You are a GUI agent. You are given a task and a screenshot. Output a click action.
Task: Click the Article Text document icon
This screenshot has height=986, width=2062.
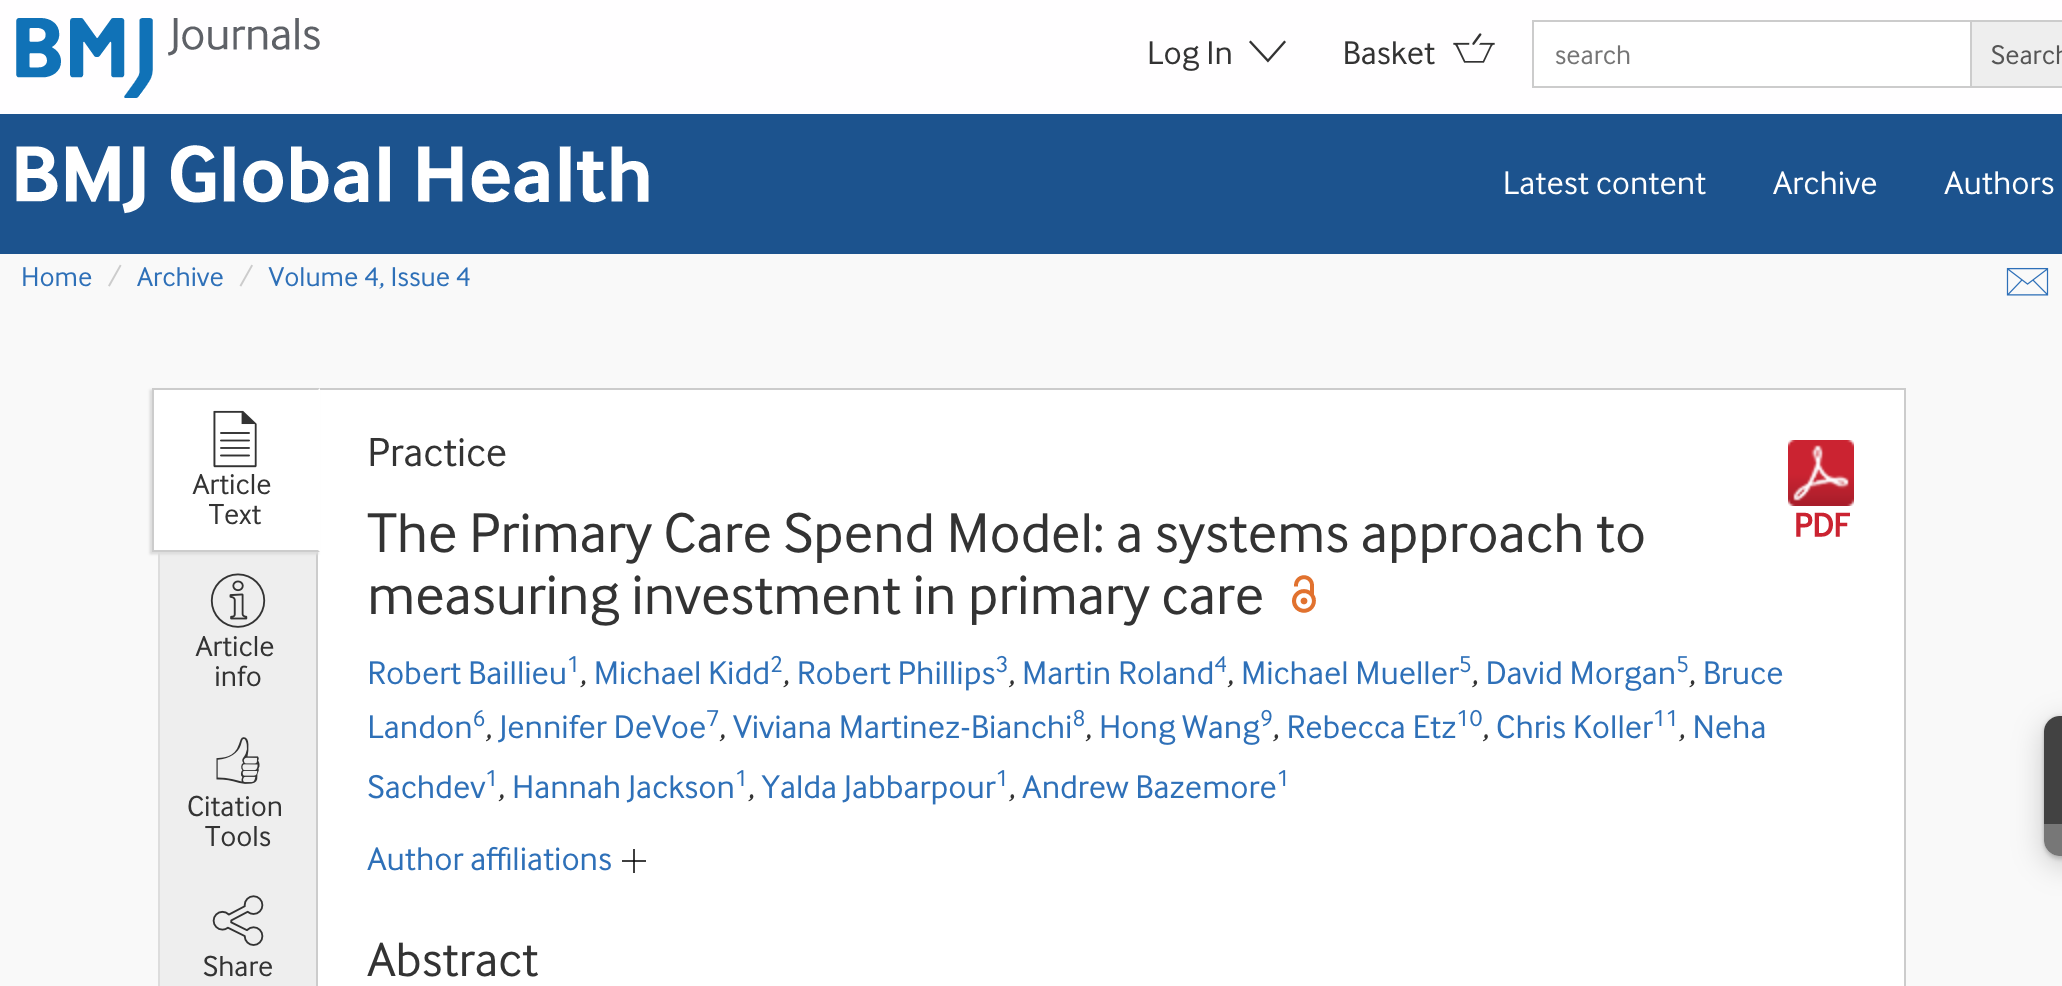[x=235, y=439]
